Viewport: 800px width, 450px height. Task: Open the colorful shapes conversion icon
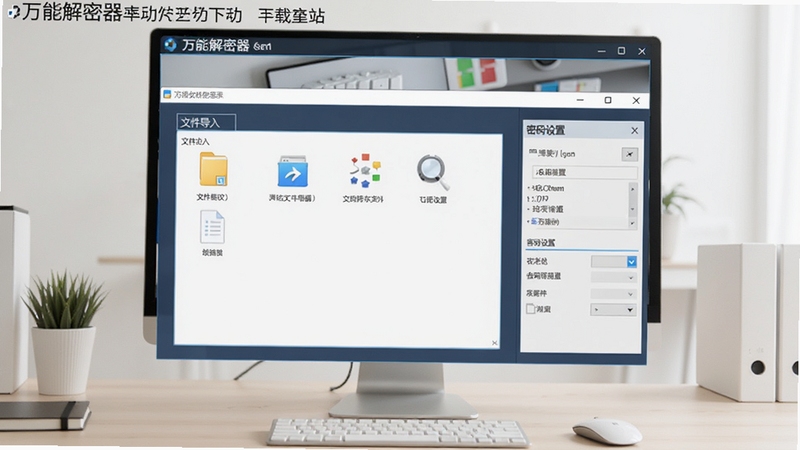point(365,170)
